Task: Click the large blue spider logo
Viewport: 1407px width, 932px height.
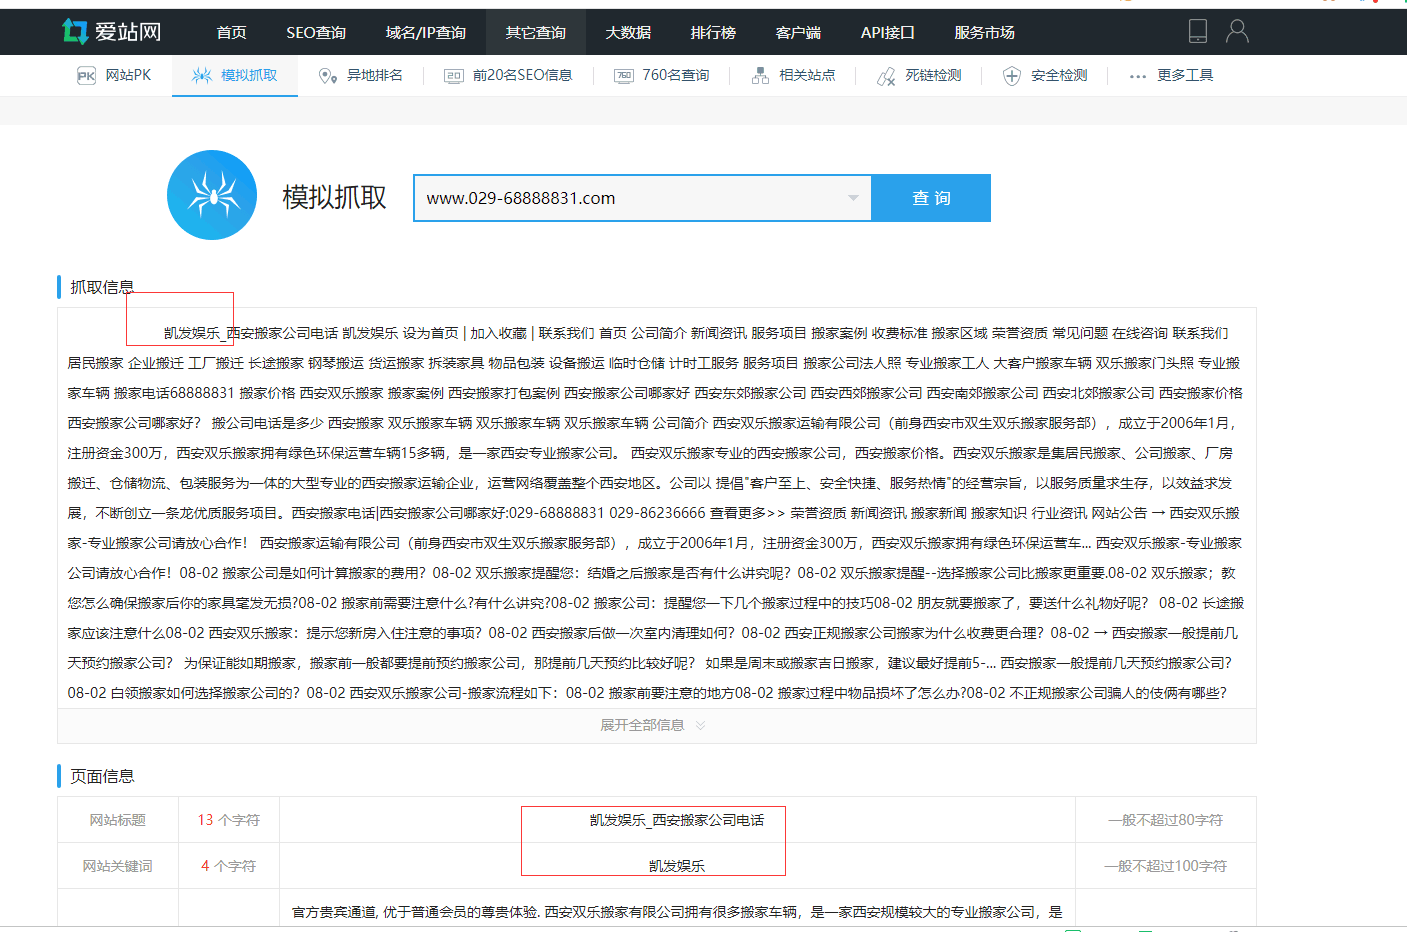Action: click(212, 195)
